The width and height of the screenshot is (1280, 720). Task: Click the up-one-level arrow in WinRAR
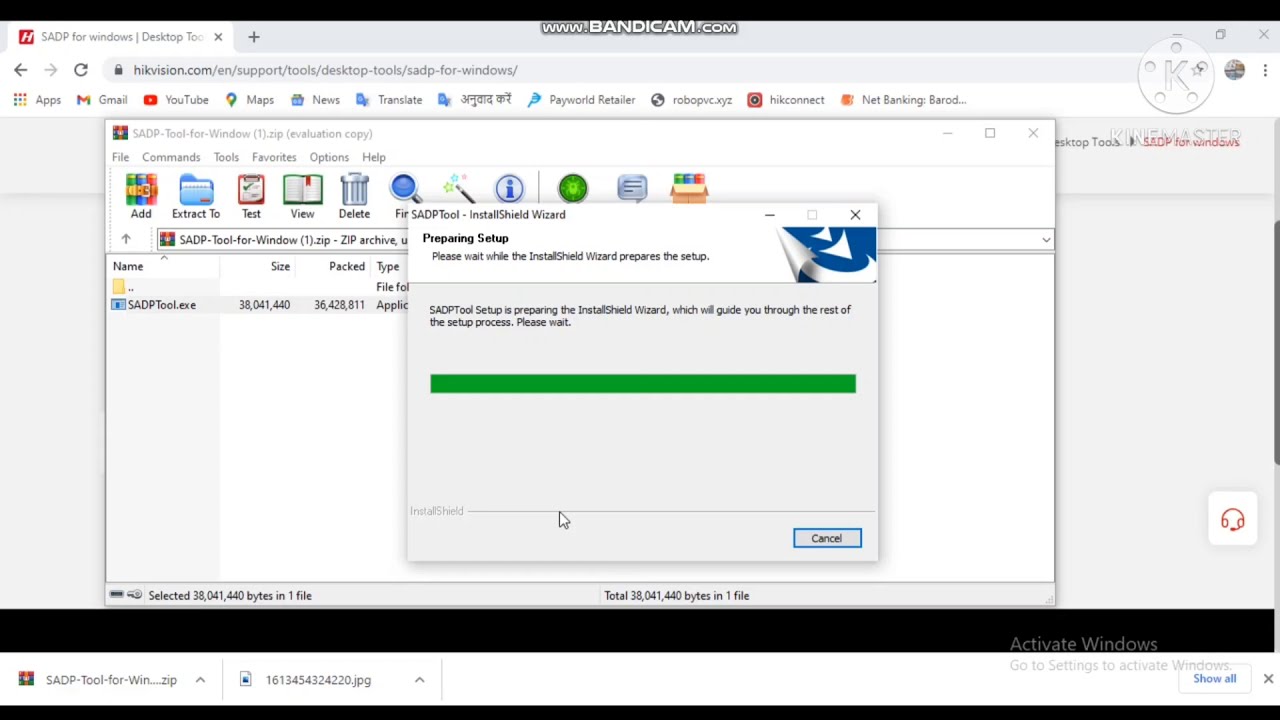pos(126,239)
